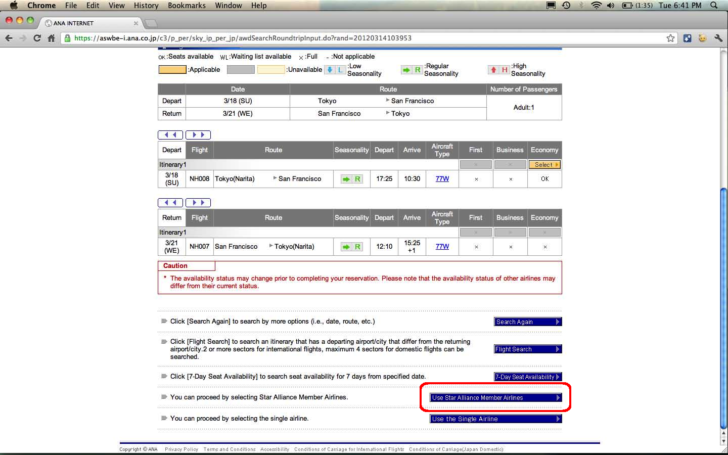The image size is (728, 455).
Task: Click the pale yellow Unavailable legend swatch
Action: [x=271, y=70]
